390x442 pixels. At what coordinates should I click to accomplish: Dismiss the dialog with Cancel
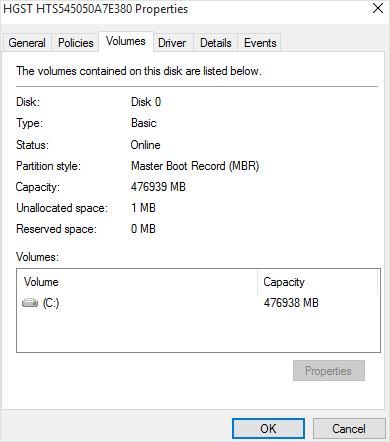pyautogui.click(x=349, y=428)
